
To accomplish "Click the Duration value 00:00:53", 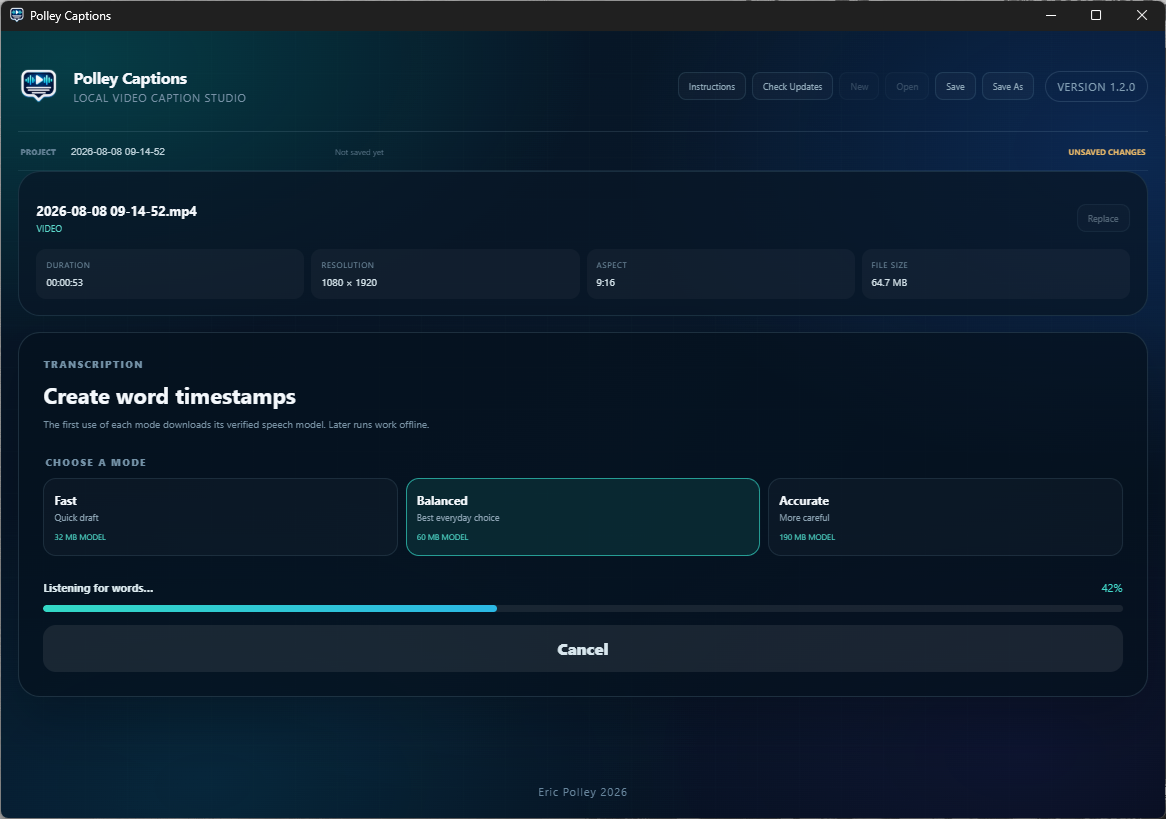I will tap(65, 283).
